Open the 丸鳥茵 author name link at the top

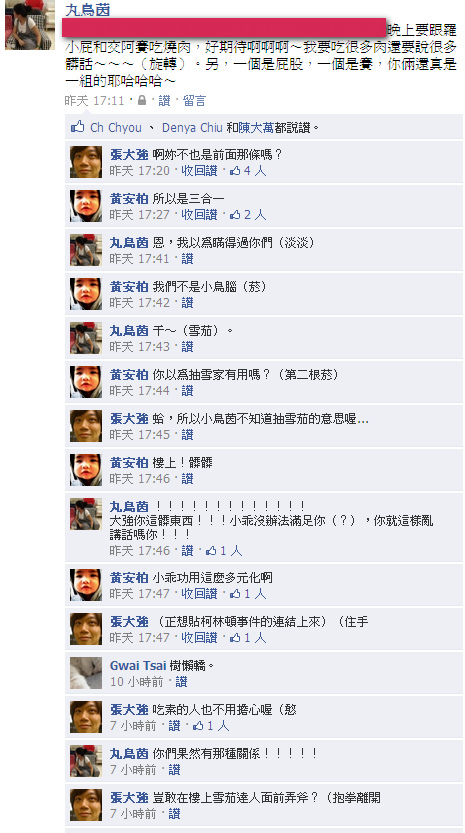88,10
